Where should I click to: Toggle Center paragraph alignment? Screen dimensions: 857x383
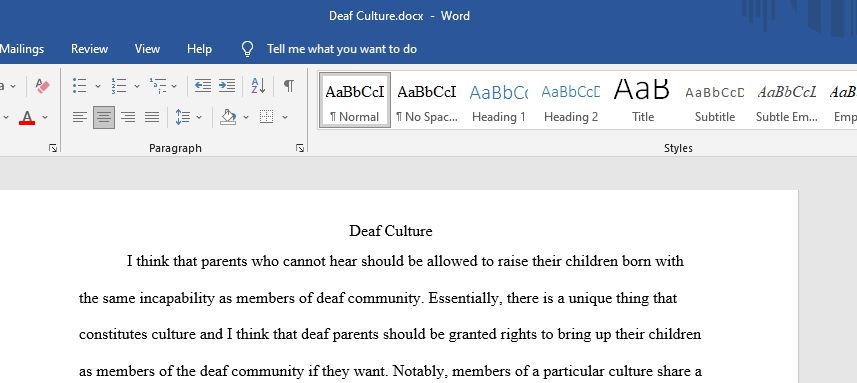pos(104,117)
